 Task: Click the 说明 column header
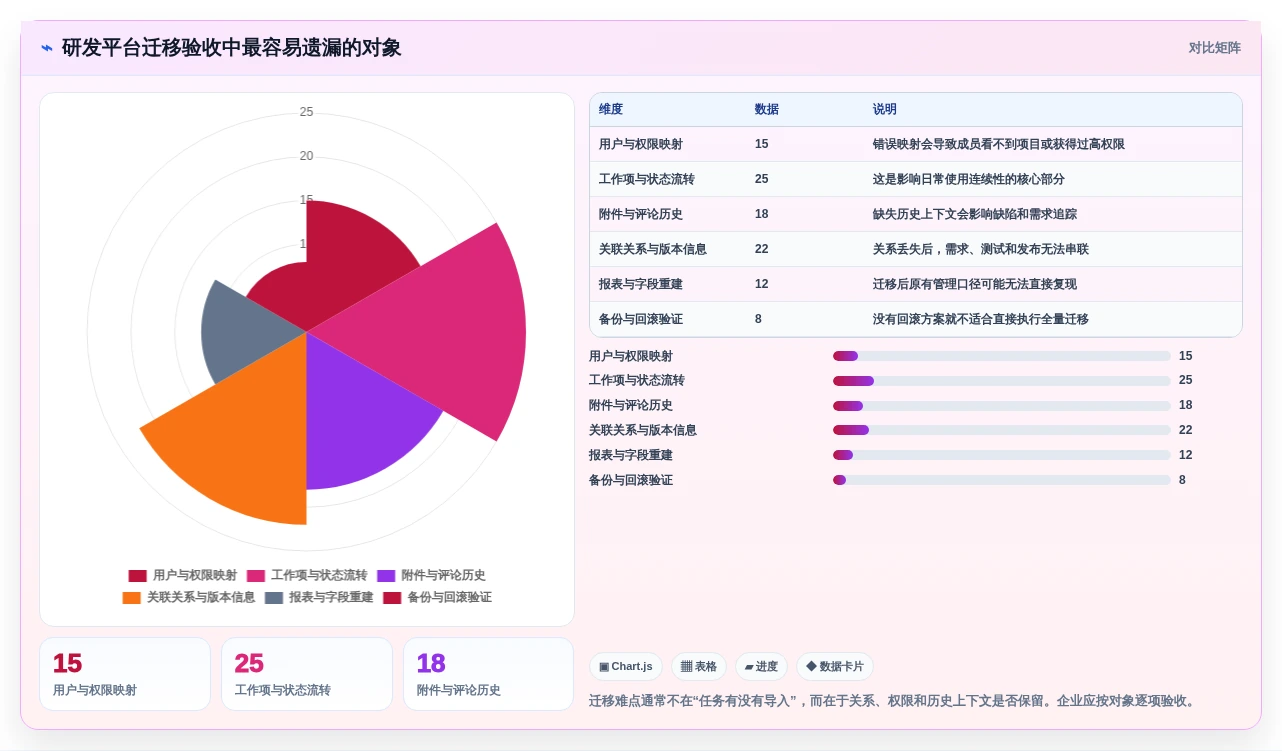(885, 110)
